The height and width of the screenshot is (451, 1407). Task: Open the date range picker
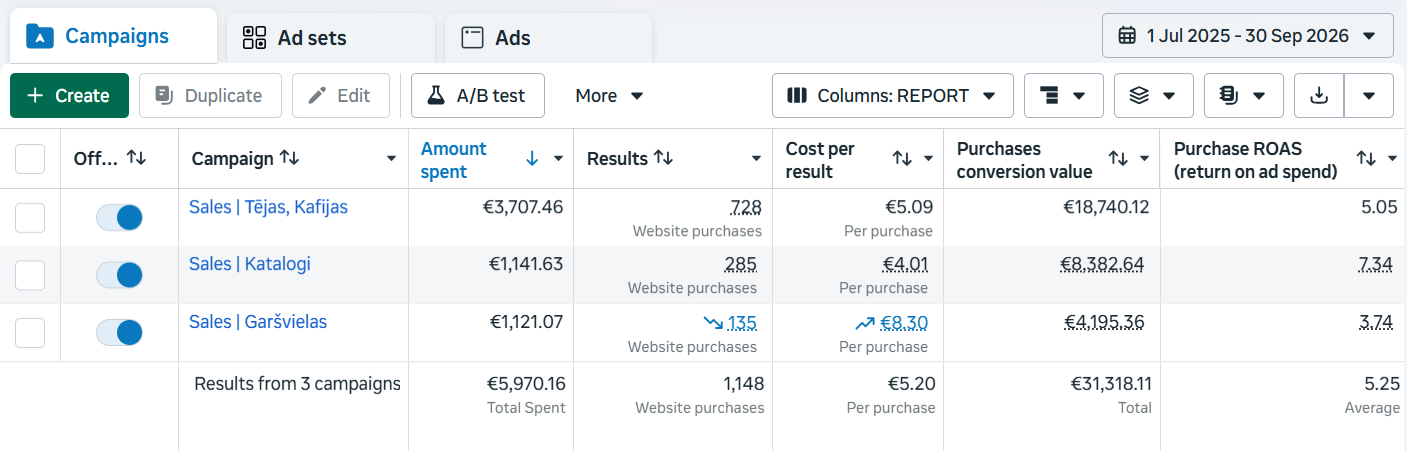point(1248,36)
